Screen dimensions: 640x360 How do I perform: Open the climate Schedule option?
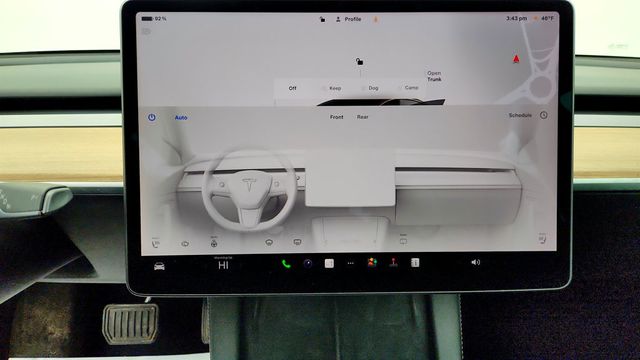pyautogui.click(x=520, y=116)
